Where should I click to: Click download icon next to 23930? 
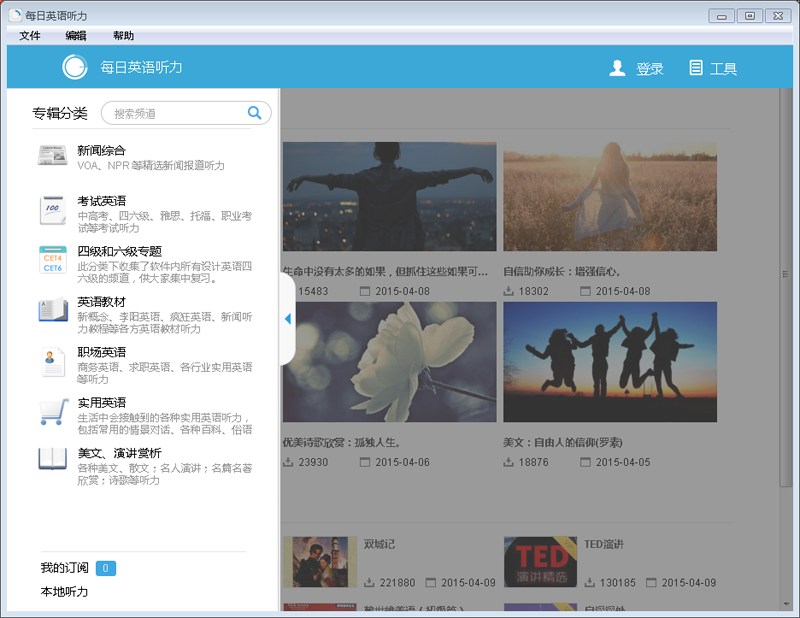tap(288, 462)
